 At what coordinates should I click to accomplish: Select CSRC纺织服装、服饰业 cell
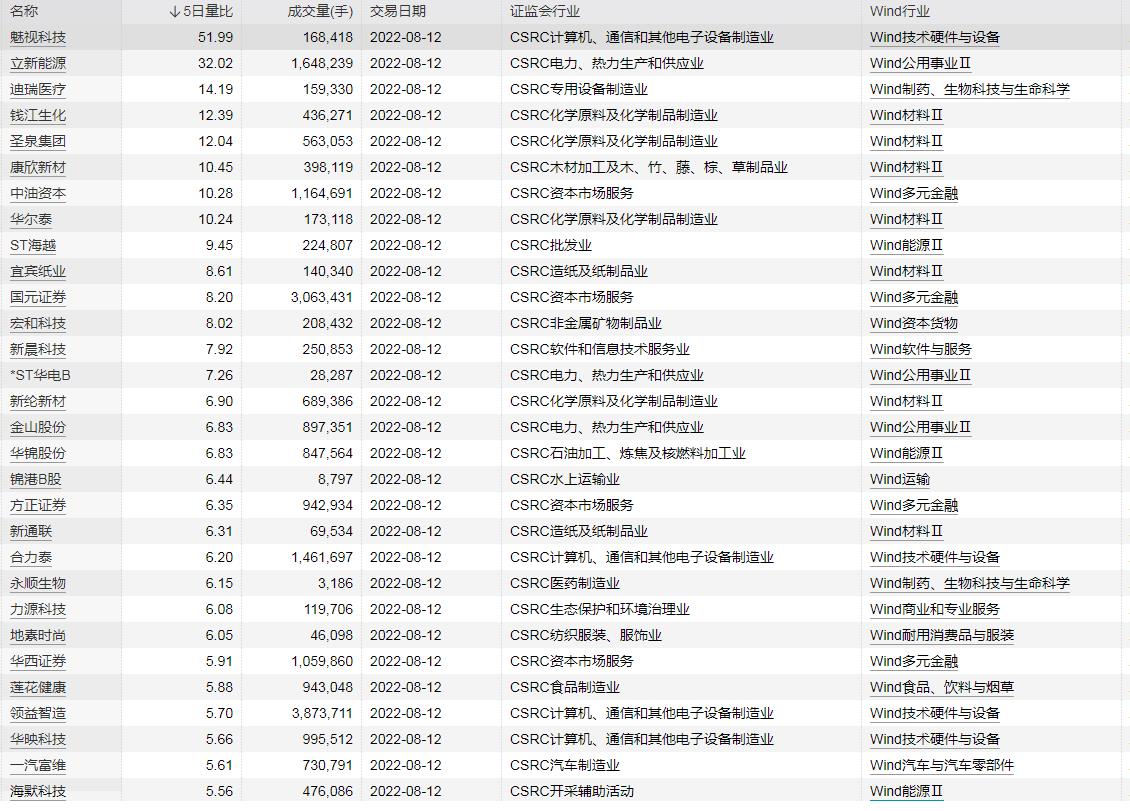click(x=586, y=635)
